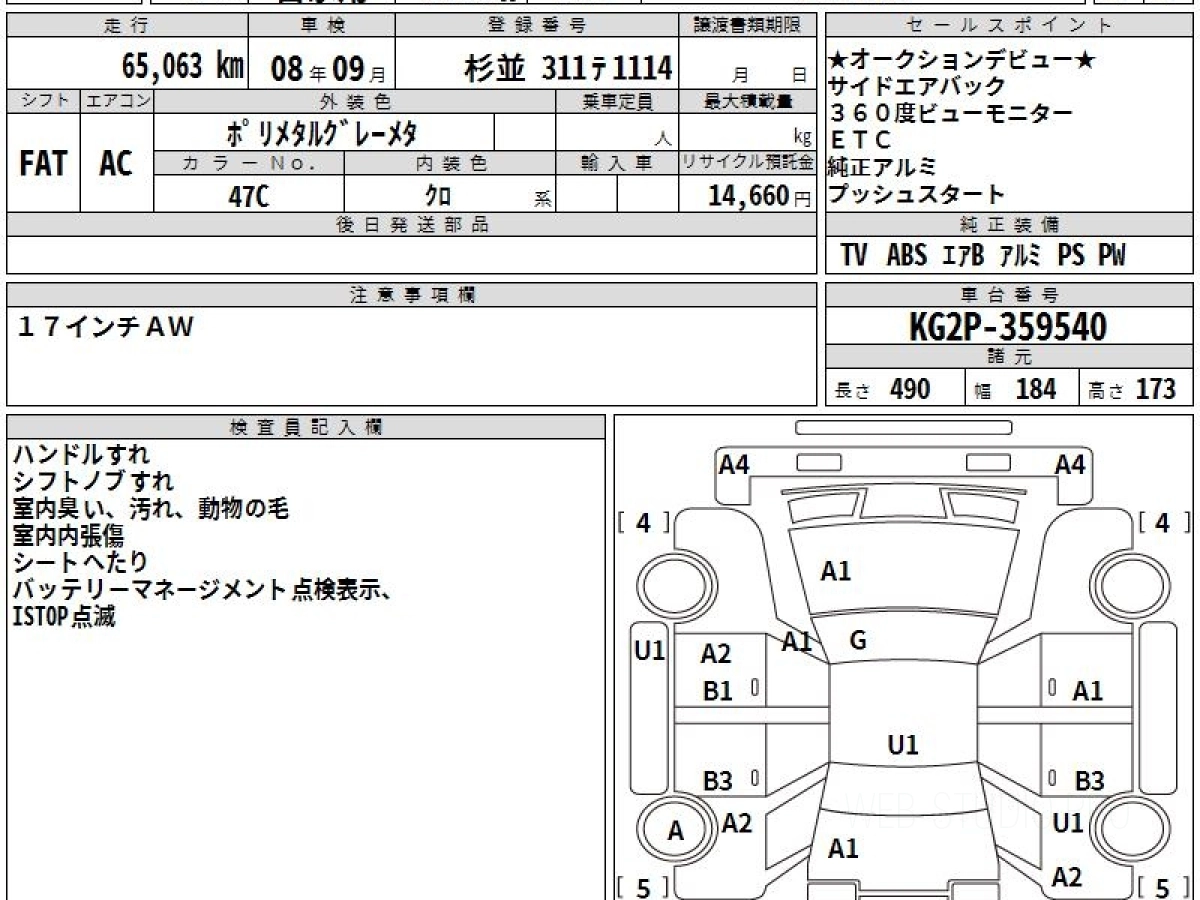Image resolution: width=1200 pixels, height=900 pixels.
Task: Click registration number 杉並 311テ1114
Action: 568,67
